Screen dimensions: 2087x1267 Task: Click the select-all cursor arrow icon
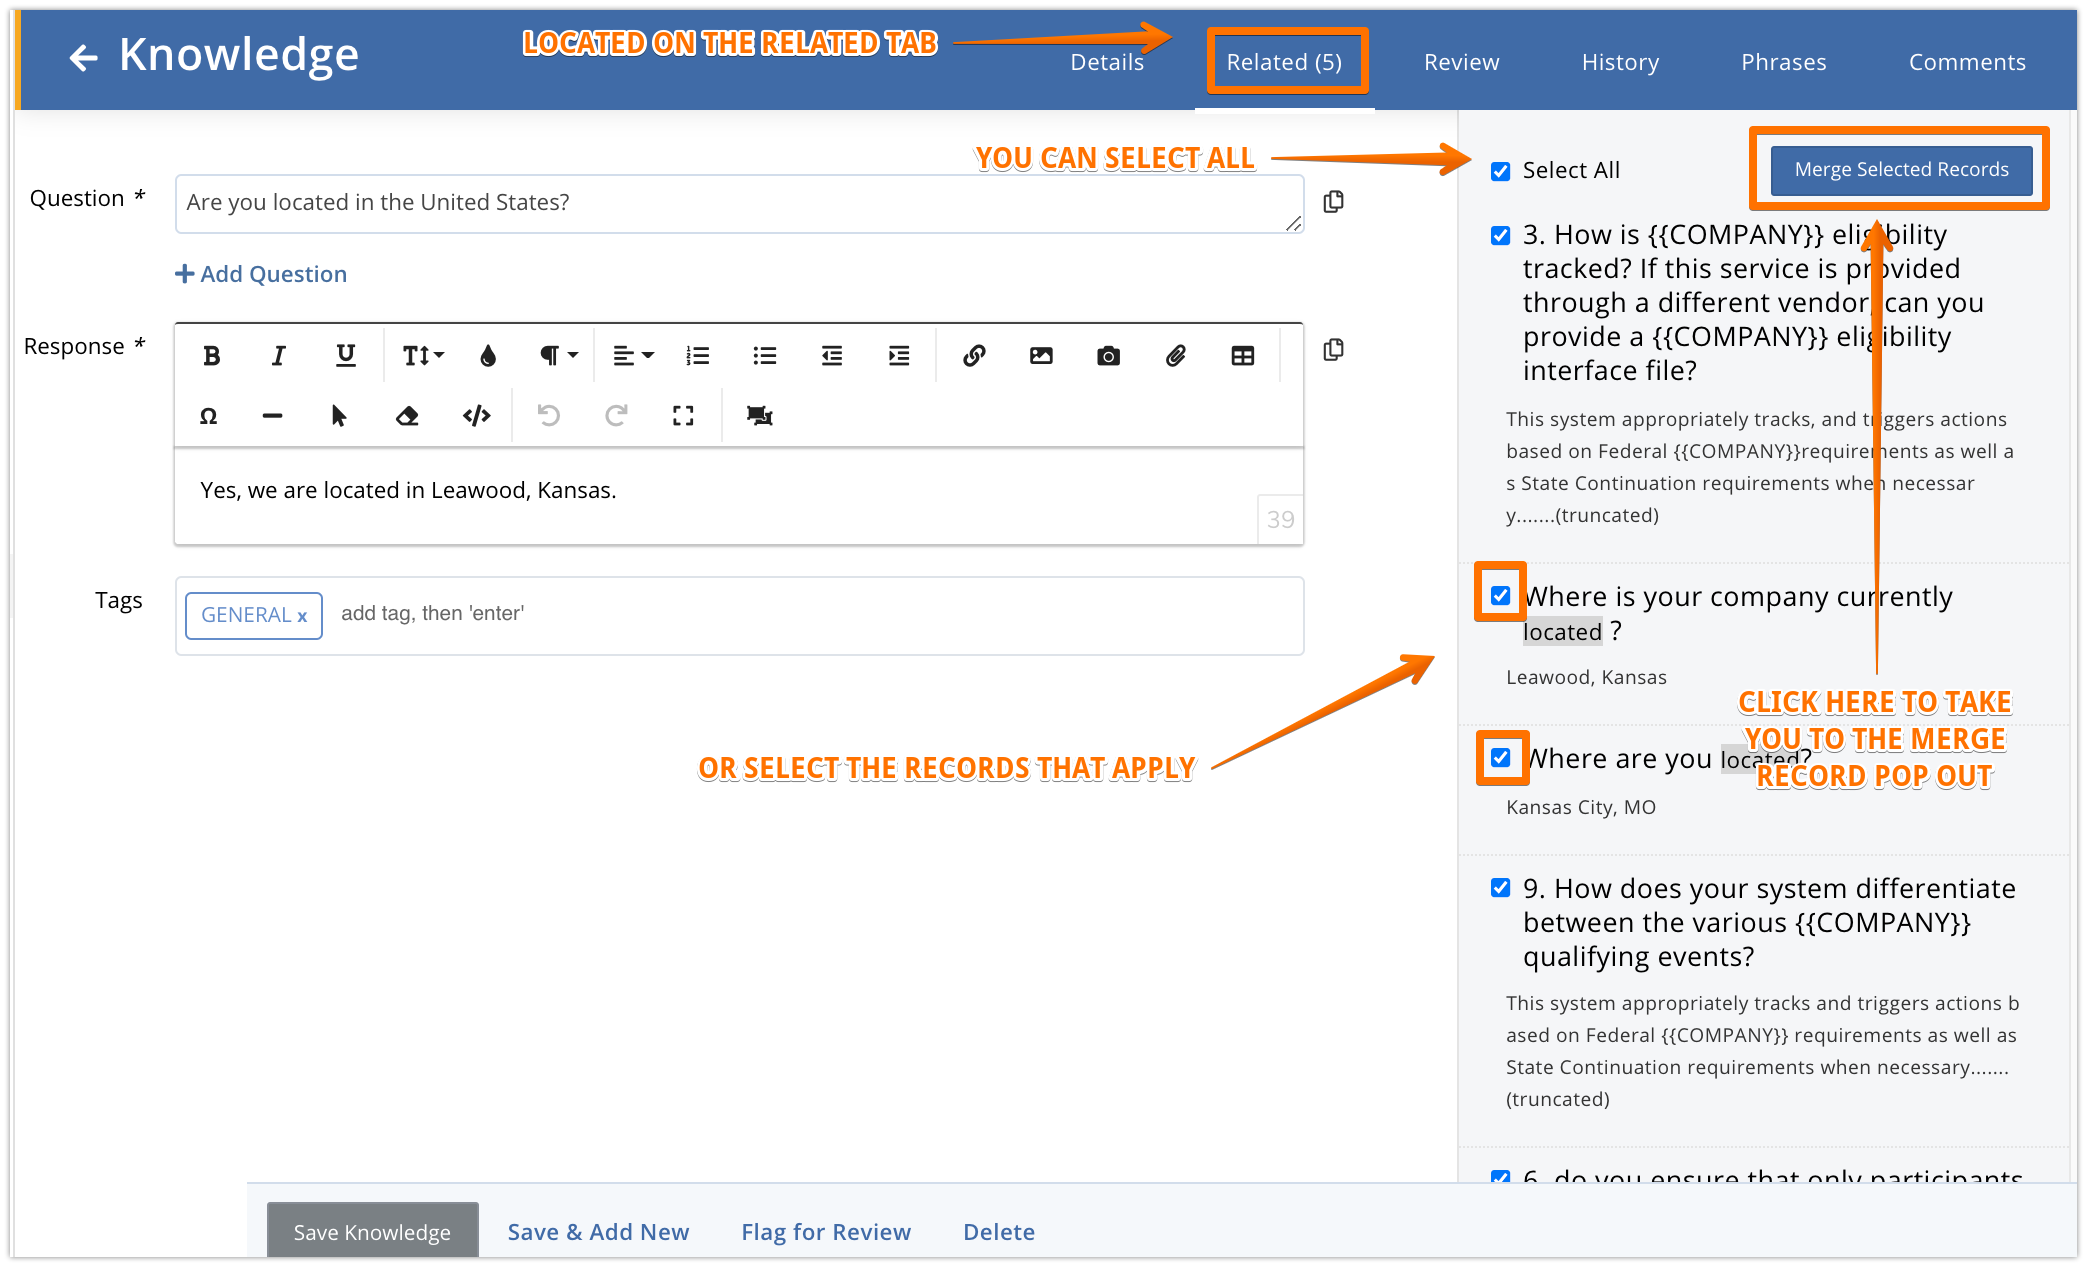pos(339,416)
